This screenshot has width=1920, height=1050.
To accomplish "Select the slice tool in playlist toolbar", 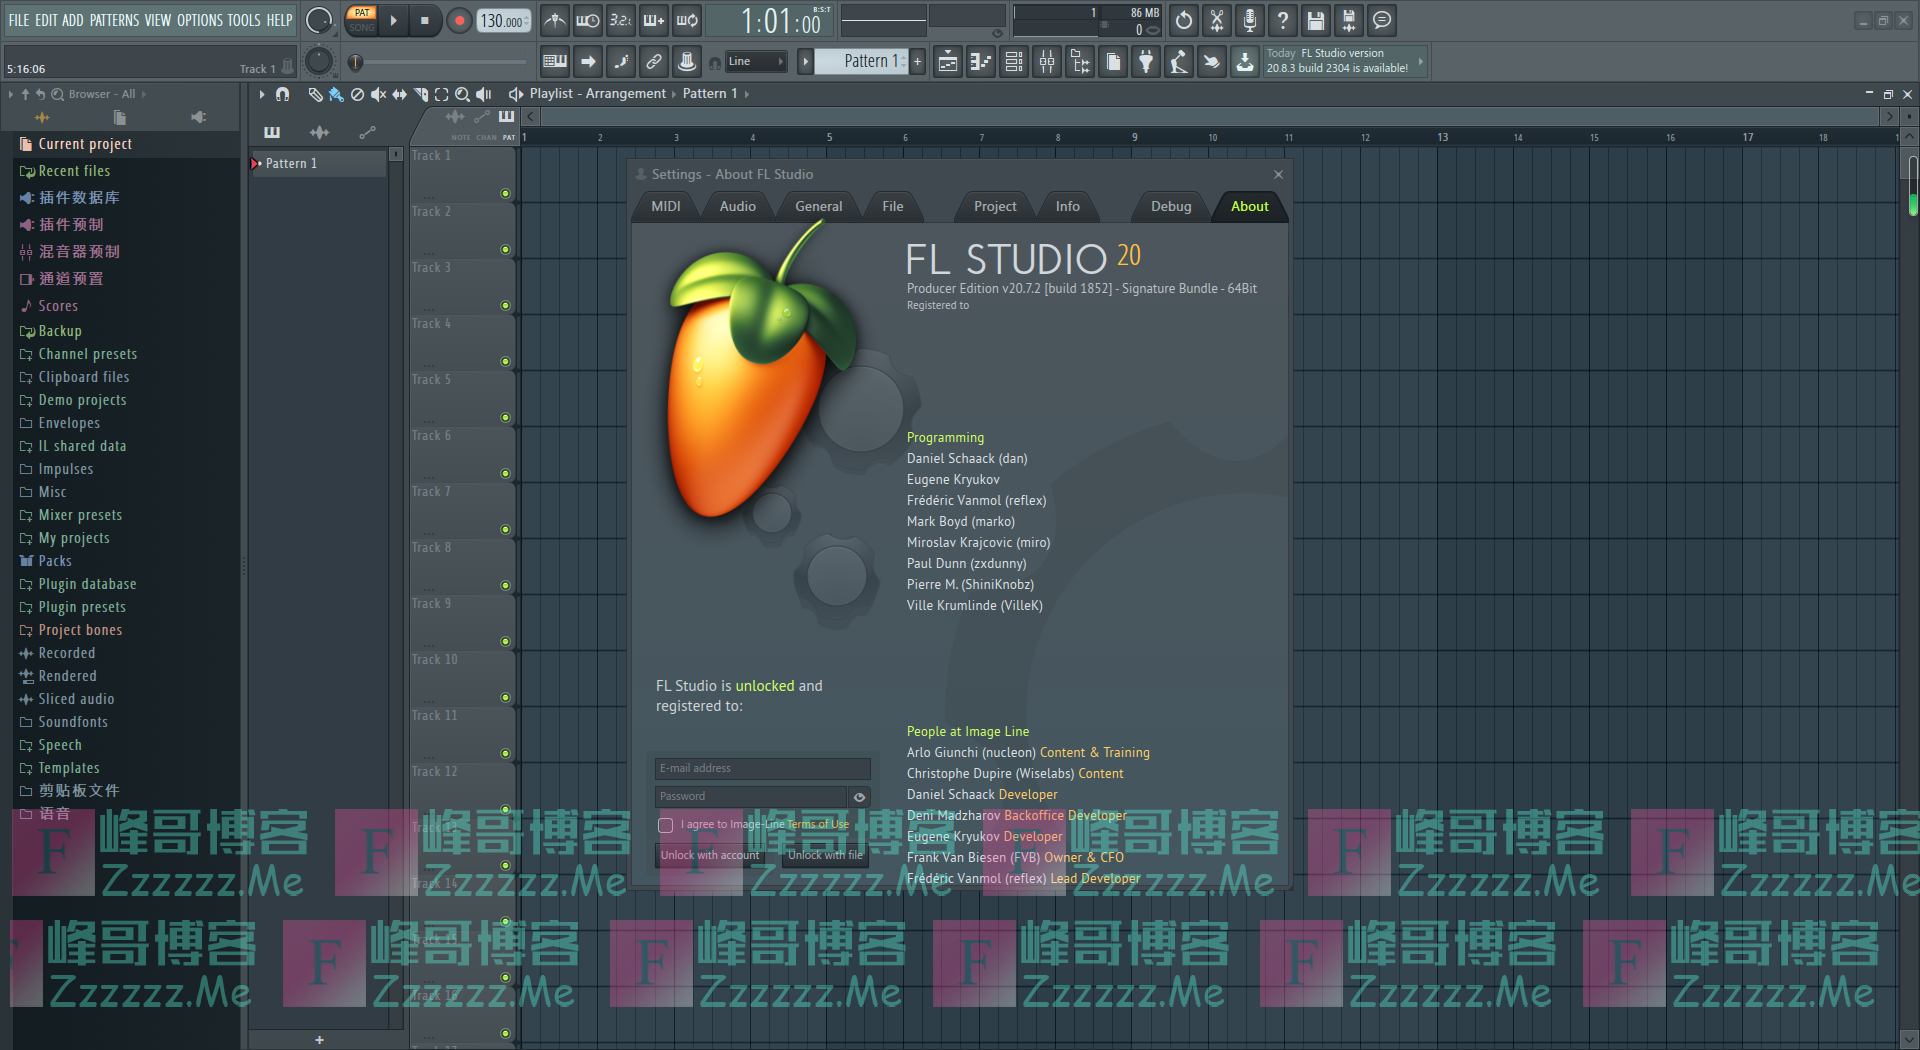I will coord(420,94).
